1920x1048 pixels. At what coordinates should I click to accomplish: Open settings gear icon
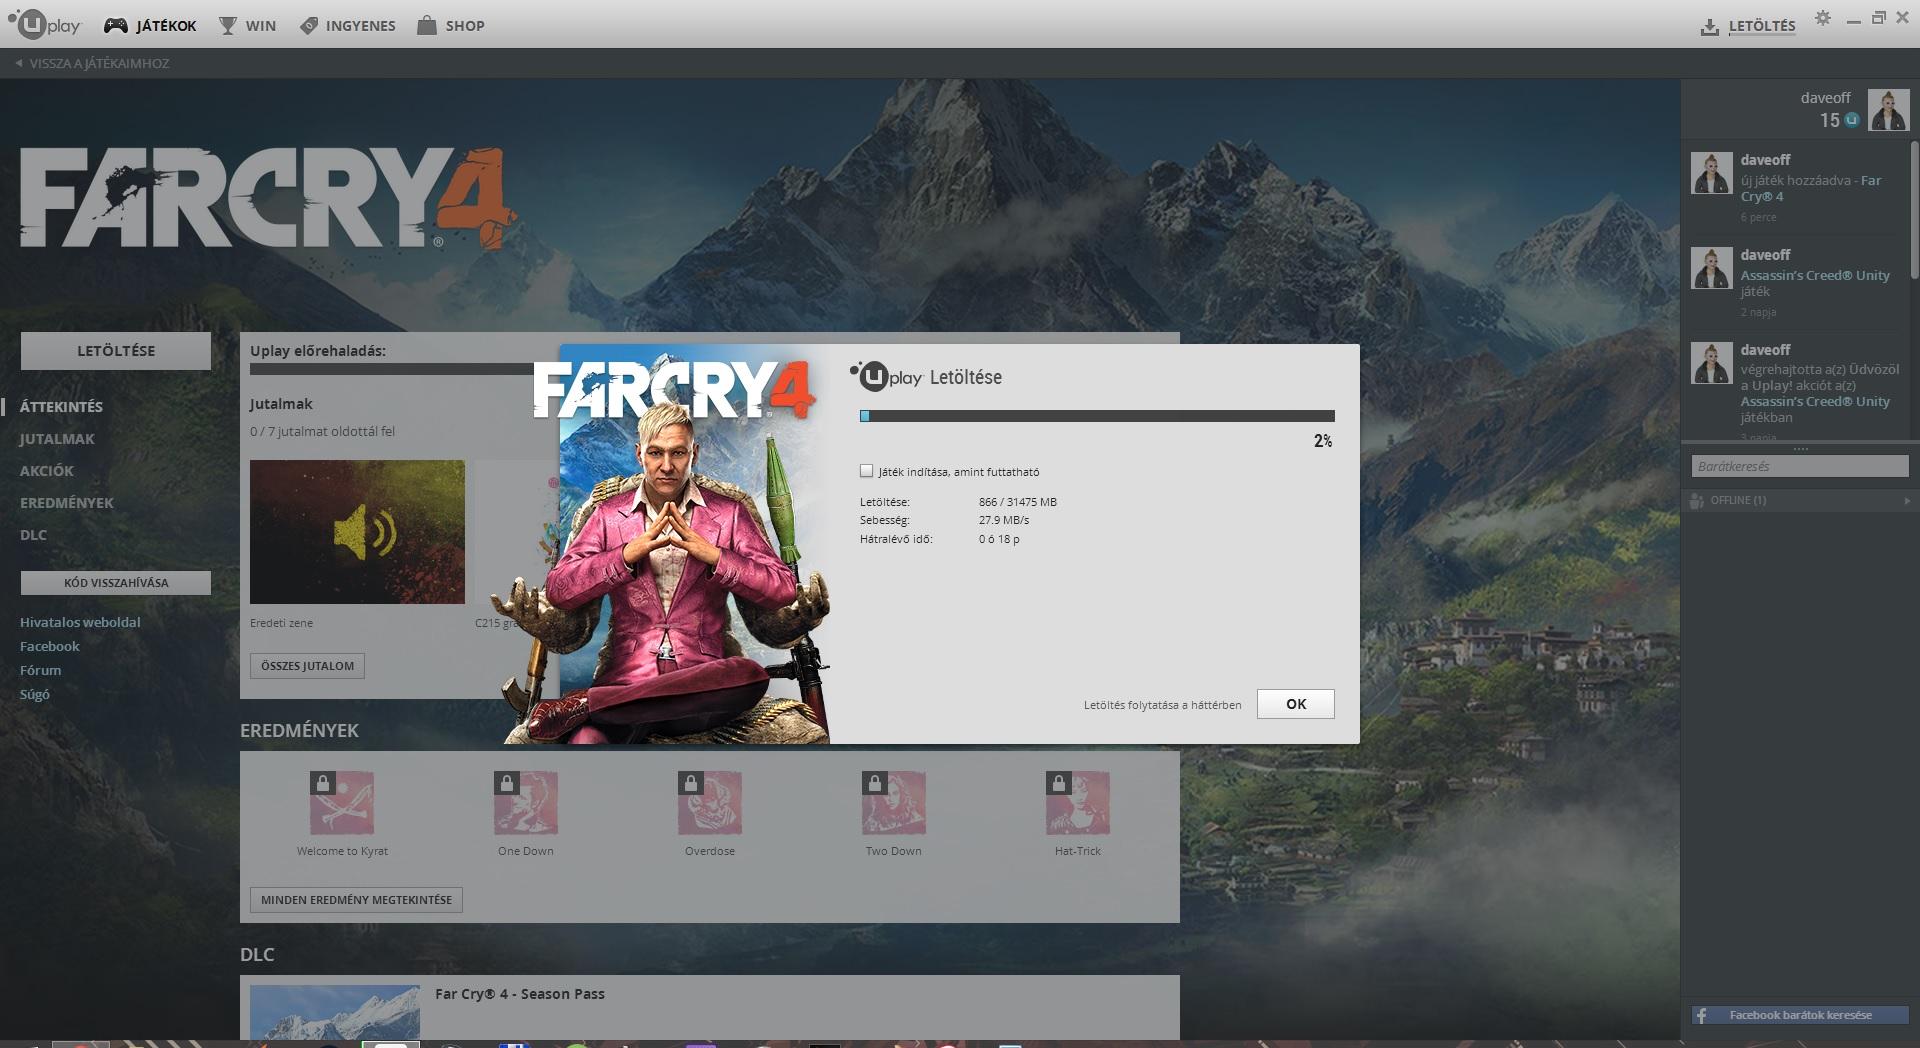point(1823,18)
